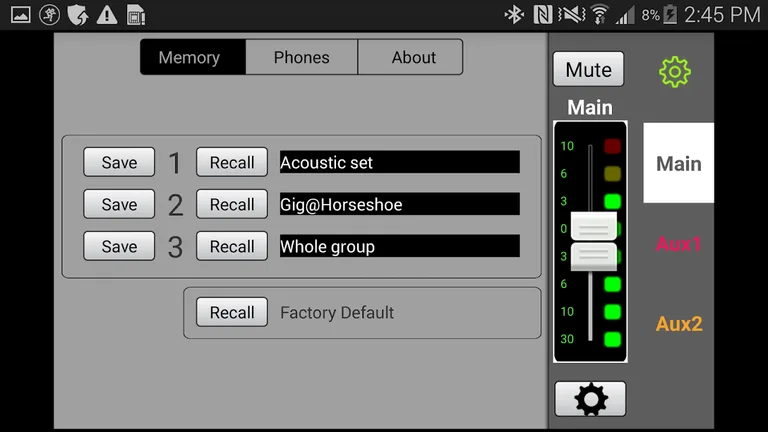The width and height of the screenshot is (768, 432).
Task: Tap the cell signal strength icon
Action: 624,15
